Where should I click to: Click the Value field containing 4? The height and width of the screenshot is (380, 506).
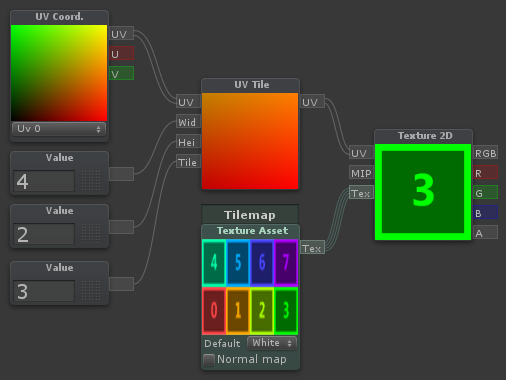[x=44, y=181]
